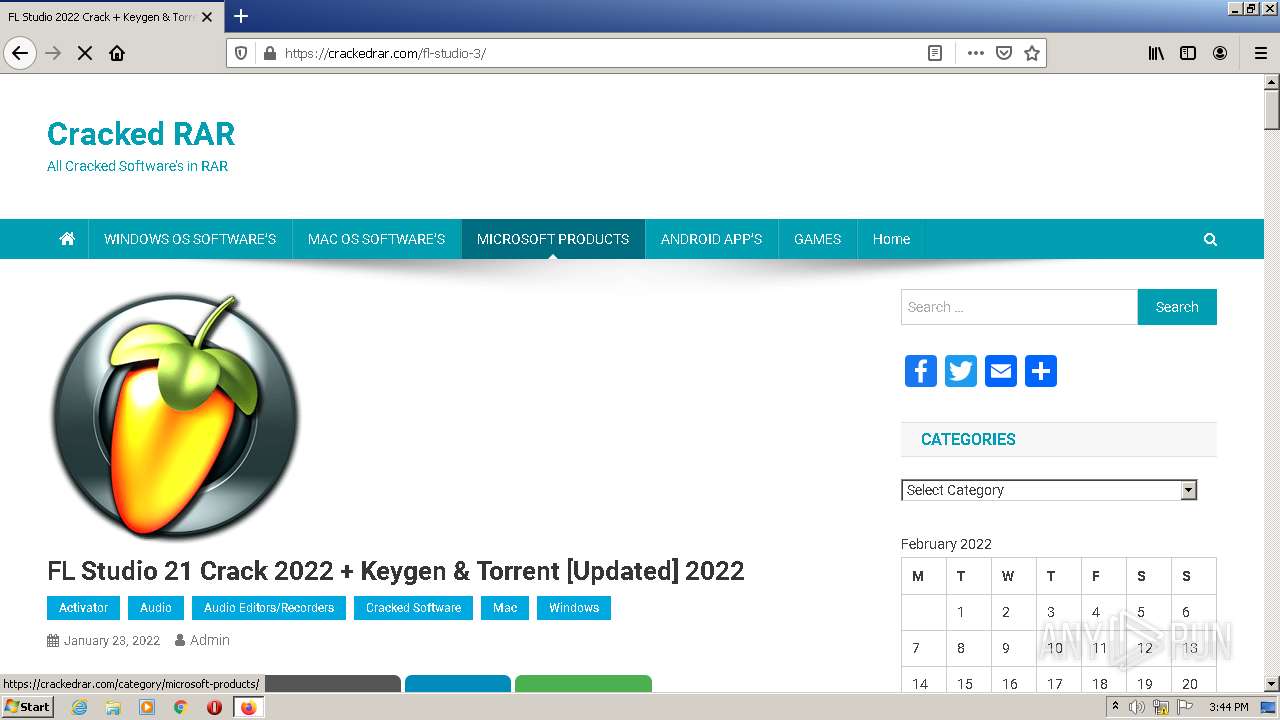Open Opera red taskbar icon
This screenshot has width=1280, height=720.
pyautogui.click(x=214, y=707)
